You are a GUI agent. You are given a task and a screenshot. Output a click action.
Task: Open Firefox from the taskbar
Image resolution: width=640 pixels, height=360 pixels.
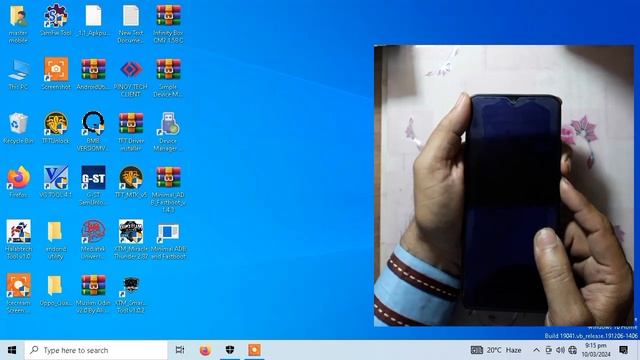click(x=205, y=350)
